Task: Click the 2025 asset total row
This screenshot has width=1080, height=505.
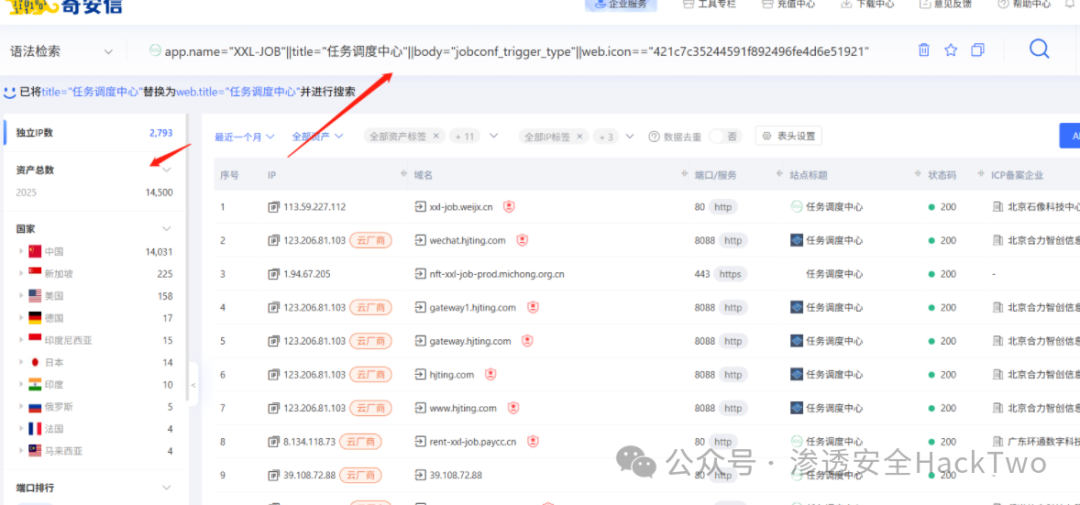Action: point(94,193)
